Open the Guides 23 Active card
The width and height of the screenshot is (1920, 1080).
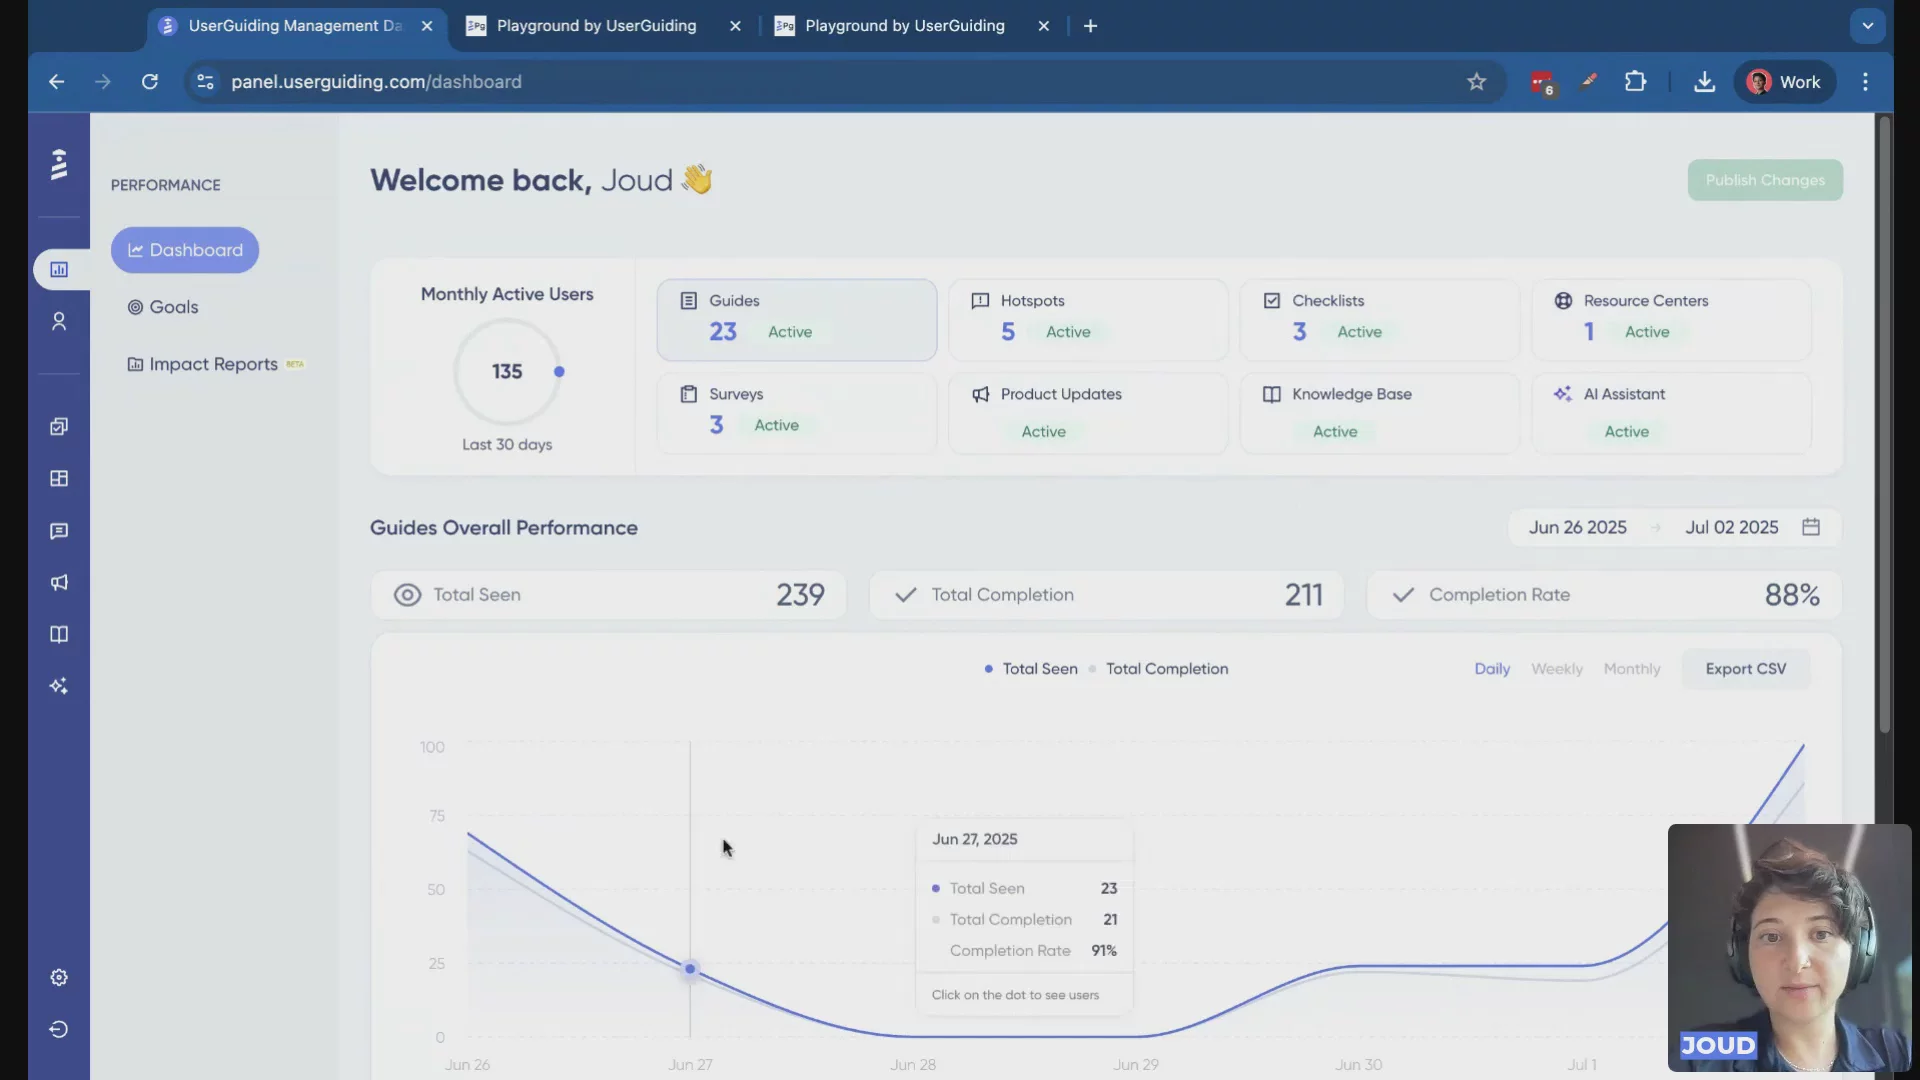[797, 320]
